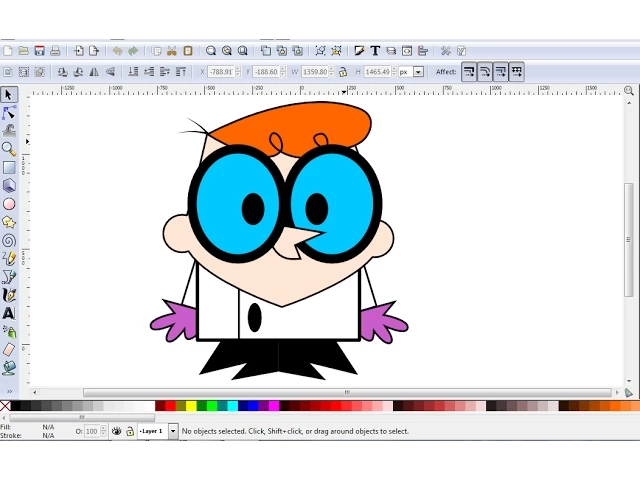The height and width of the screenshot is (480, 640).
Task: Click the Import icon
Action: (x=78, y=51)
